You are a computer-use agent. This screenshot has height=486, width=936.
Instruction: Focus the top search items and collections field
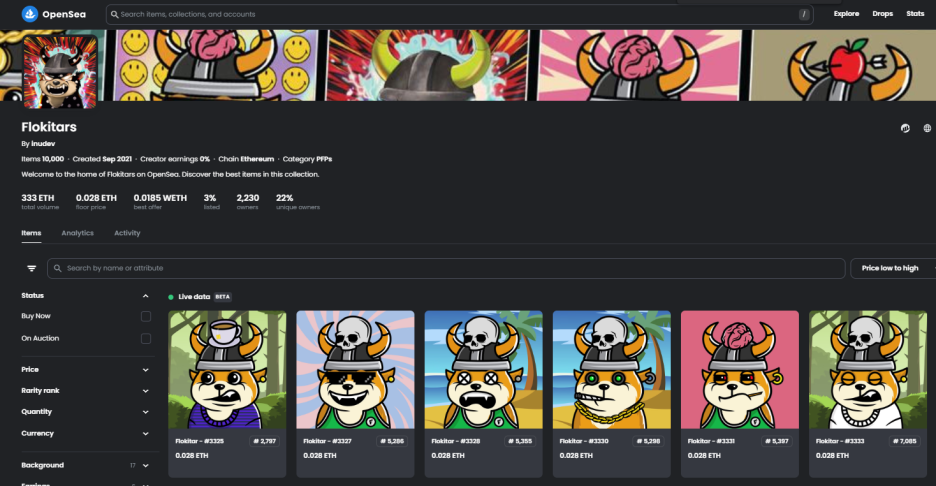tap(460, 14)
